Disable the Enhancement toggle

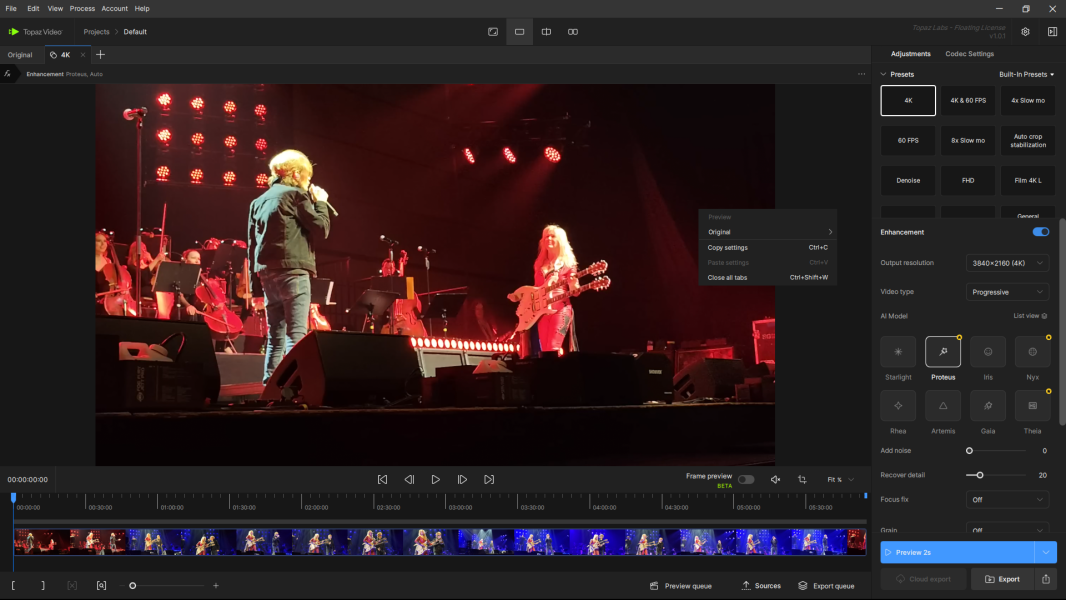[x=1041, y=232]
